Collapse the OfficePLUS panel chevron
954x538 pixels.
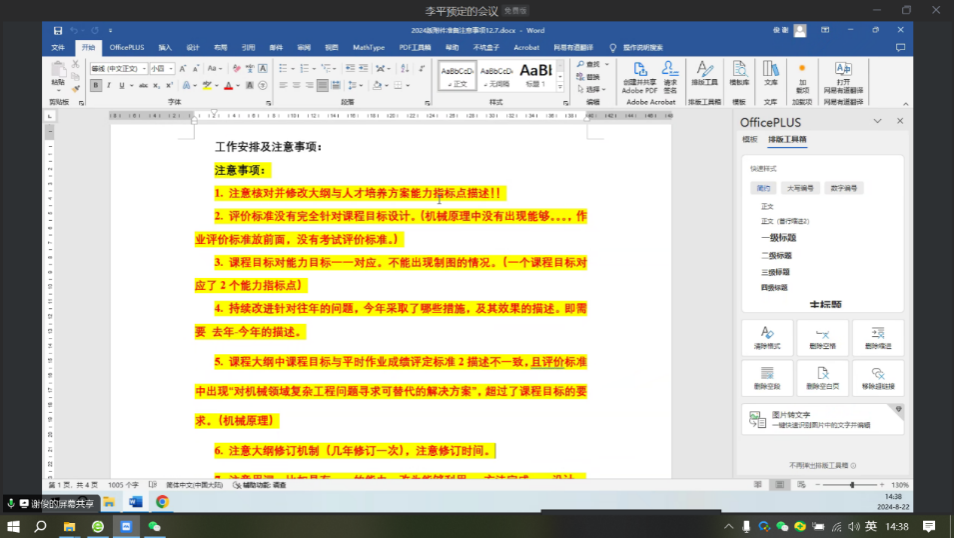pyautogui.click(x=877, y=121)
